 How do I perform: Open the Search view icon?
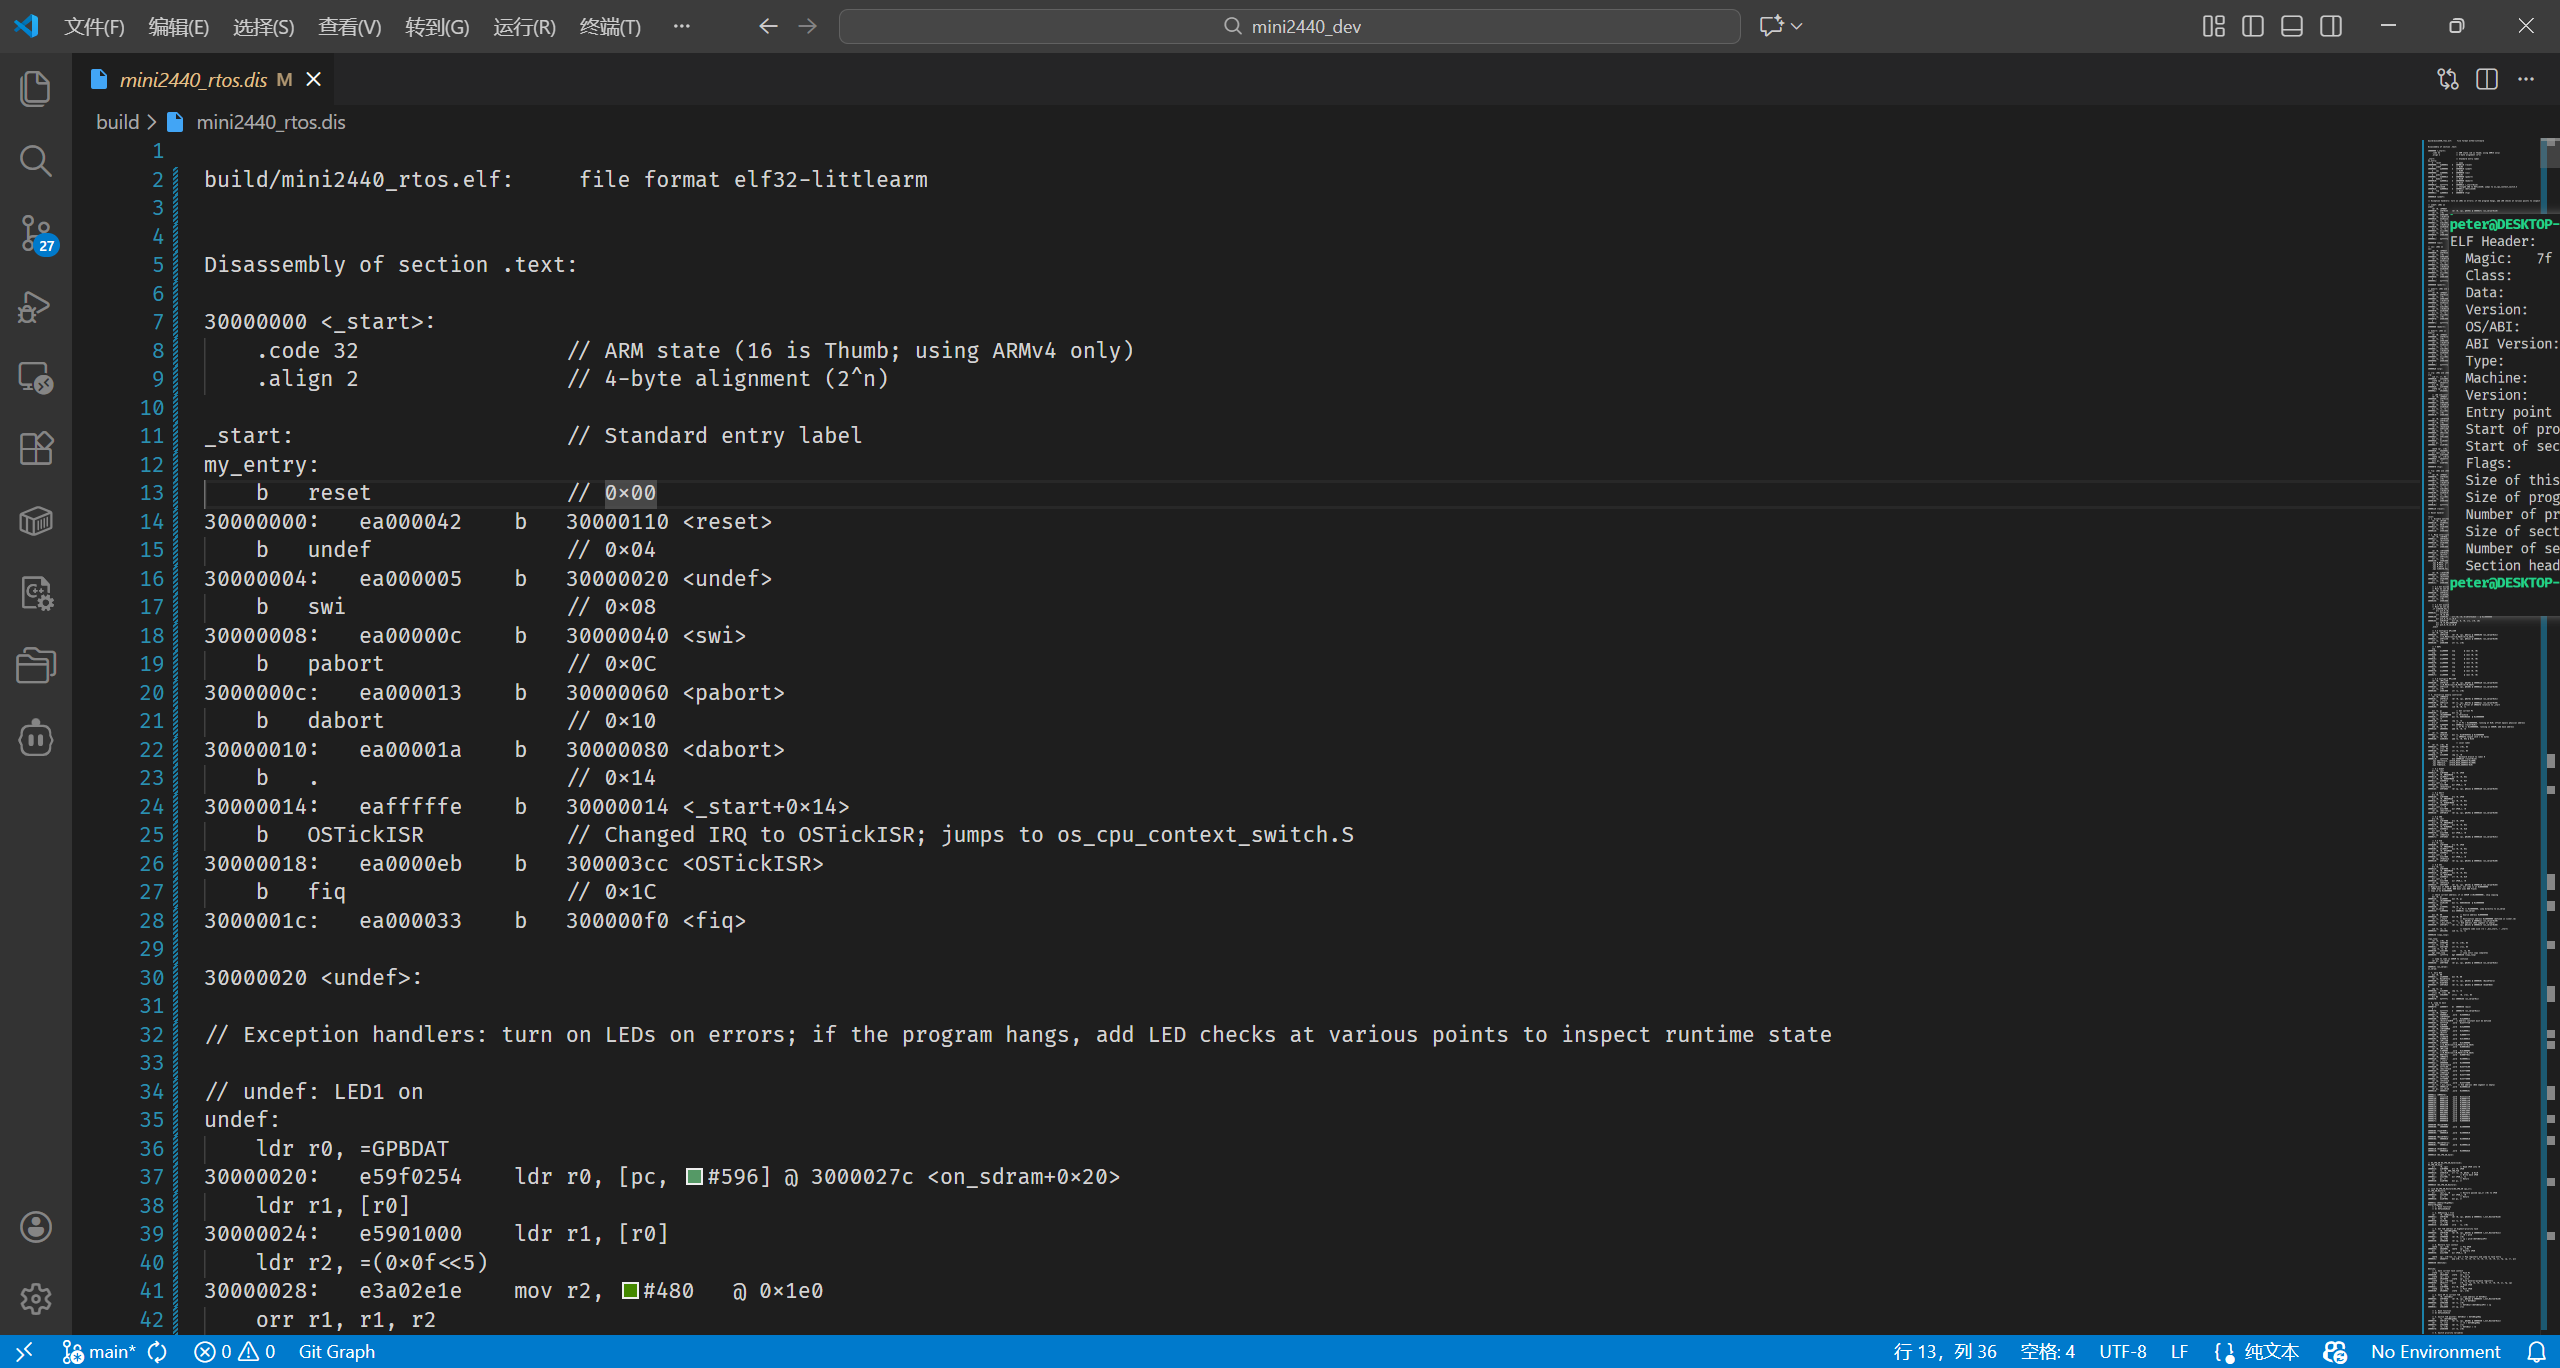[36, 161]
